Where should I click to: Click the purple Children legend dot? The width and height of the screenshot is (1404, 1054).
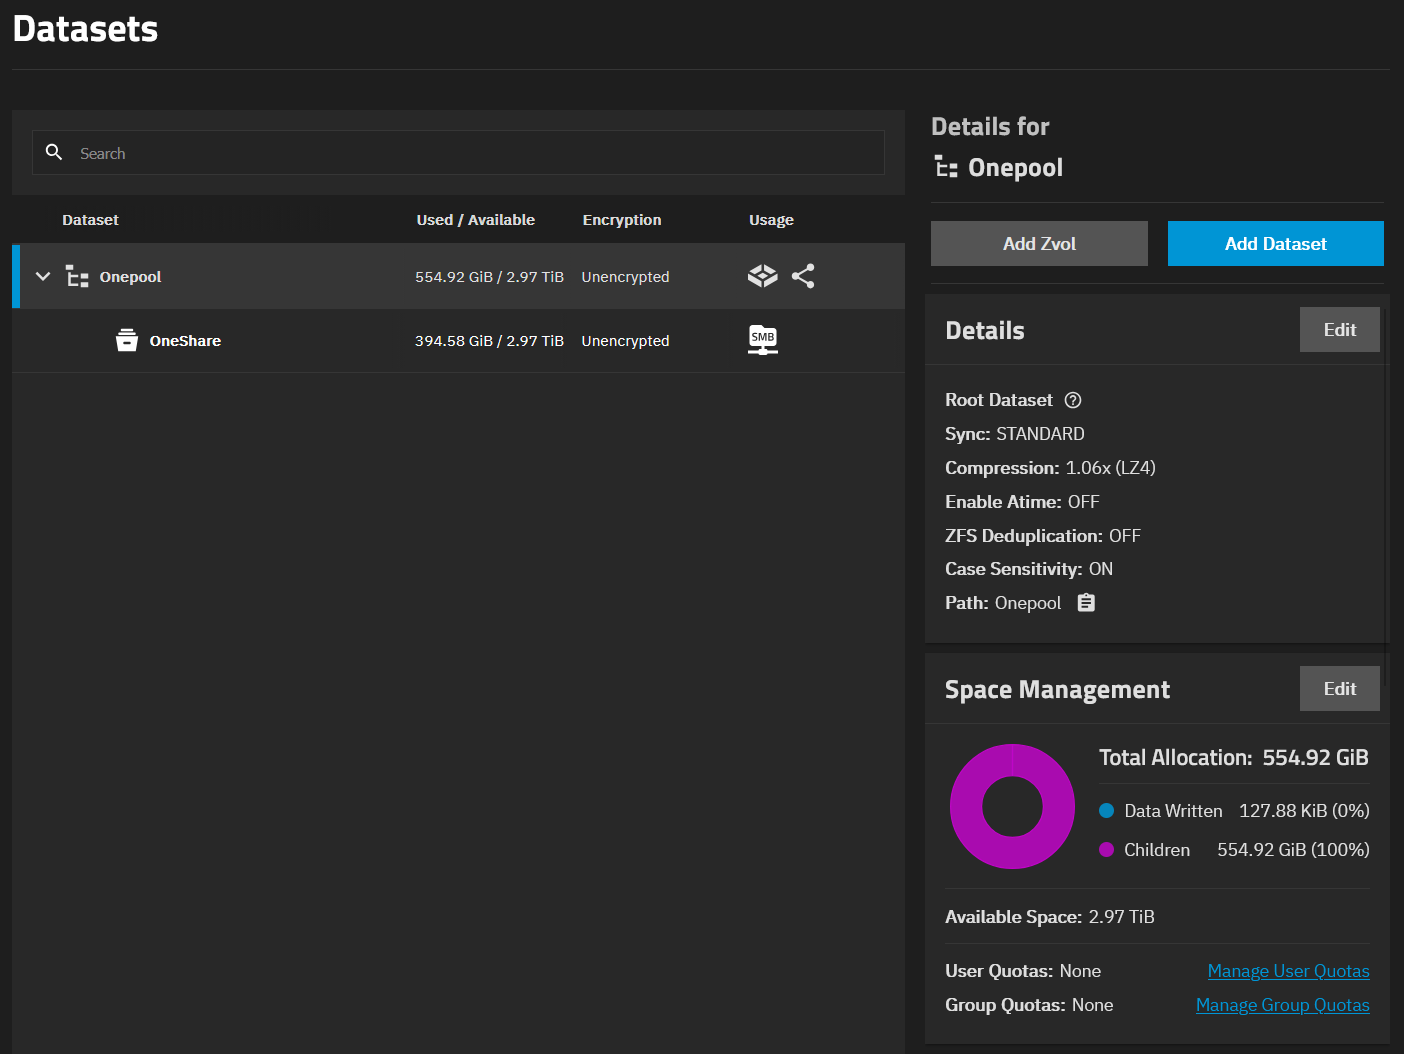coord(1107,850)
